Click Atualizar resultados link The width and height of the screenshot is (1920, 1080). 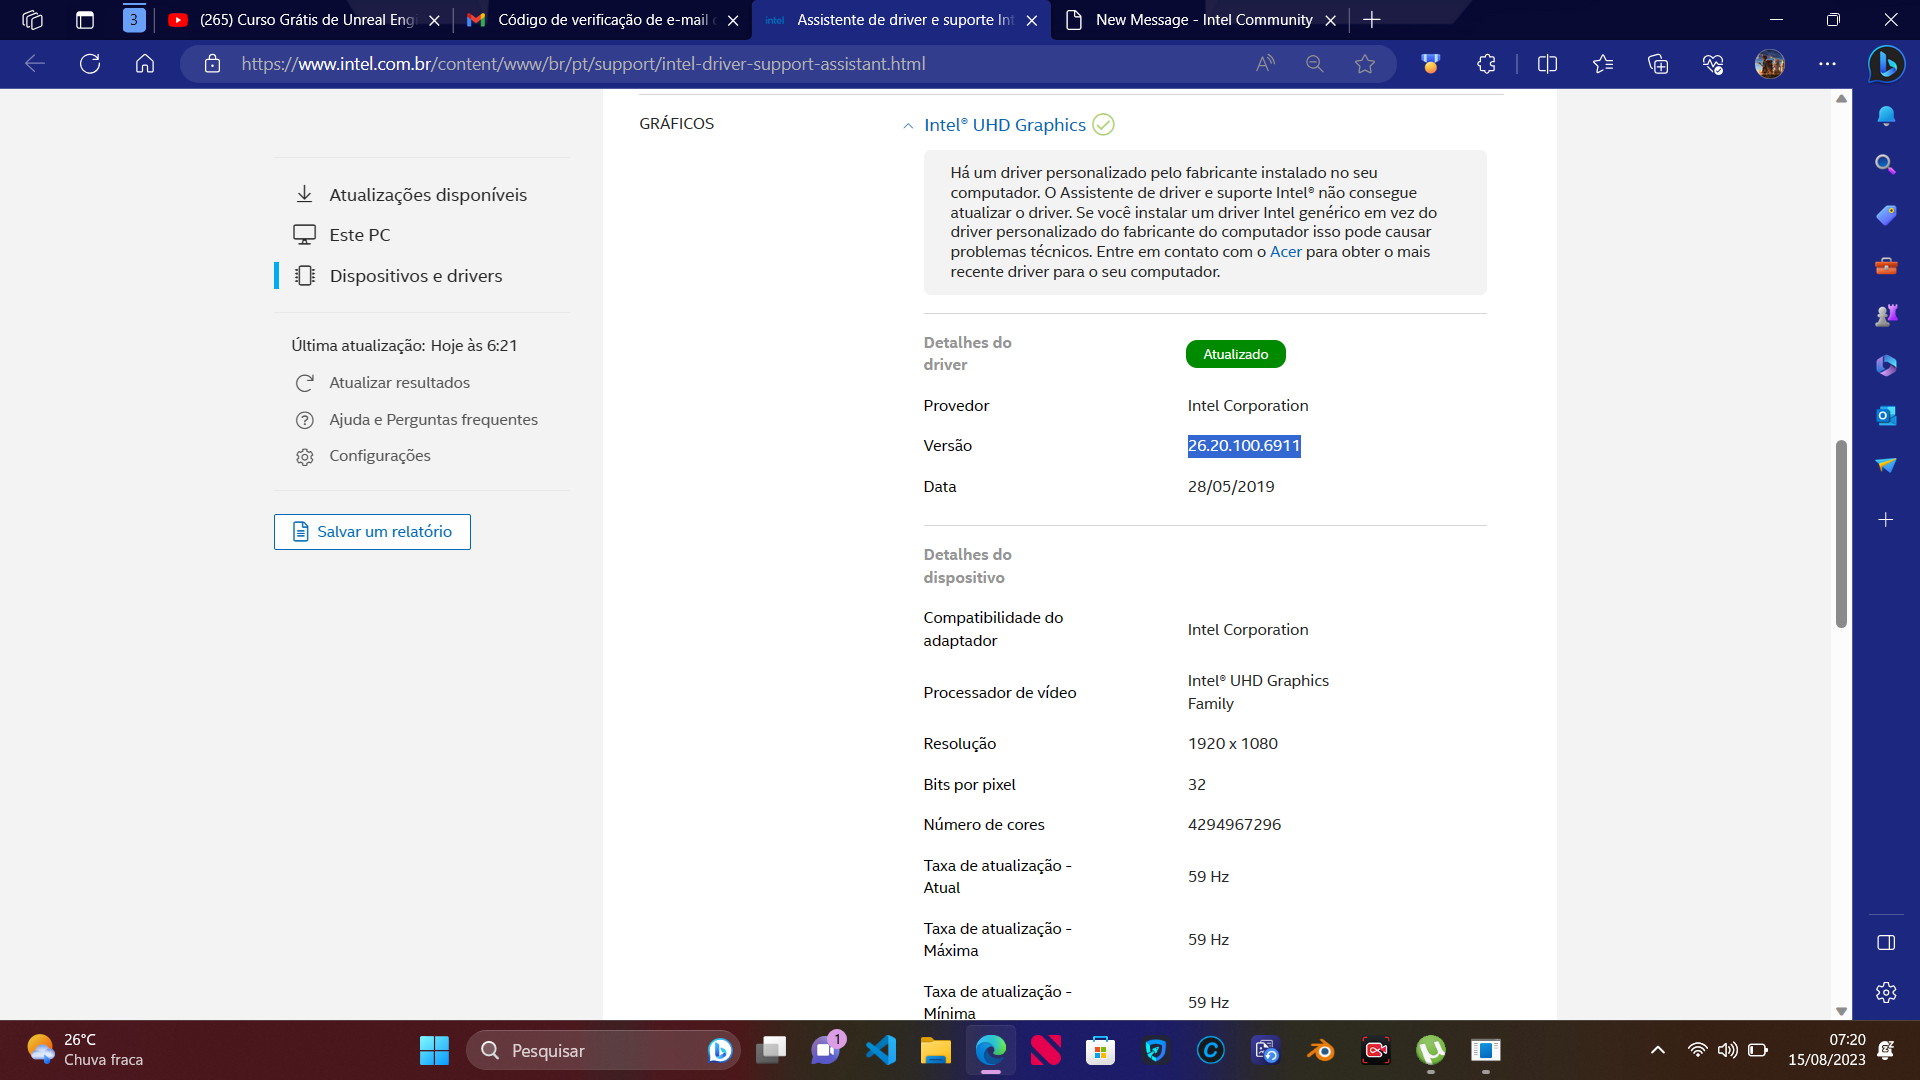click(x=399, y=383)
